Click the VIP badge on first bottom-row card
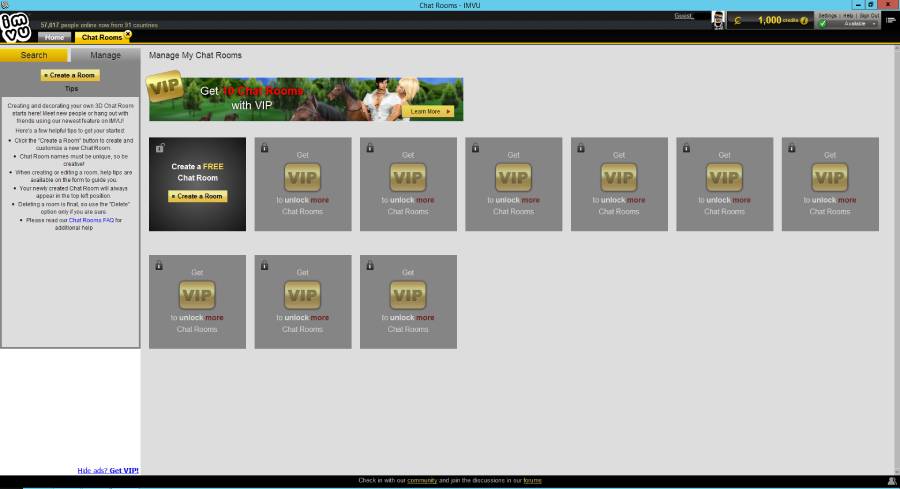 [x=197, y=295]
